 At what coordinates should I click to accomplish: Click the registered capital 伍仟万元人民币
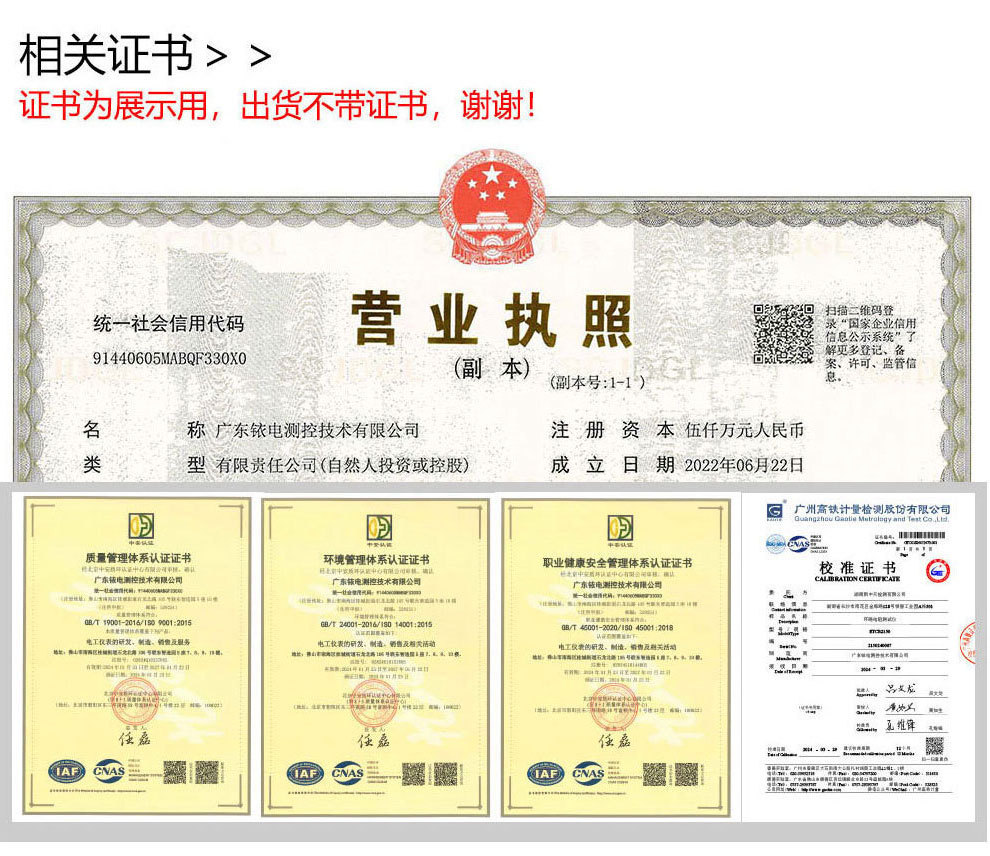tap(744, 431)
